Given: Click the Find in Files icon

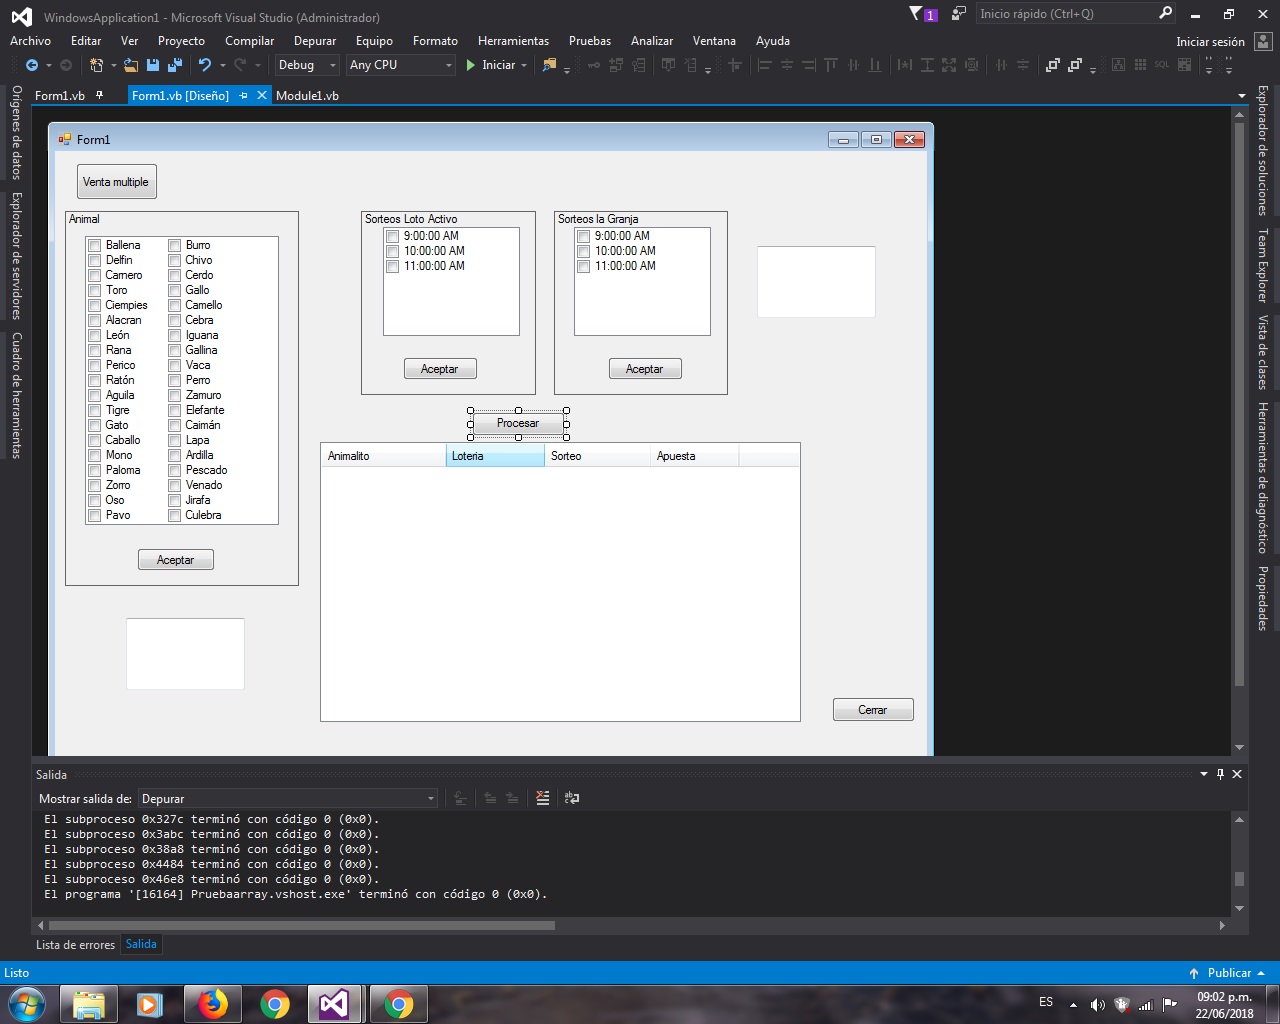Looking at the screenshot, I should [x=549, y=65].
